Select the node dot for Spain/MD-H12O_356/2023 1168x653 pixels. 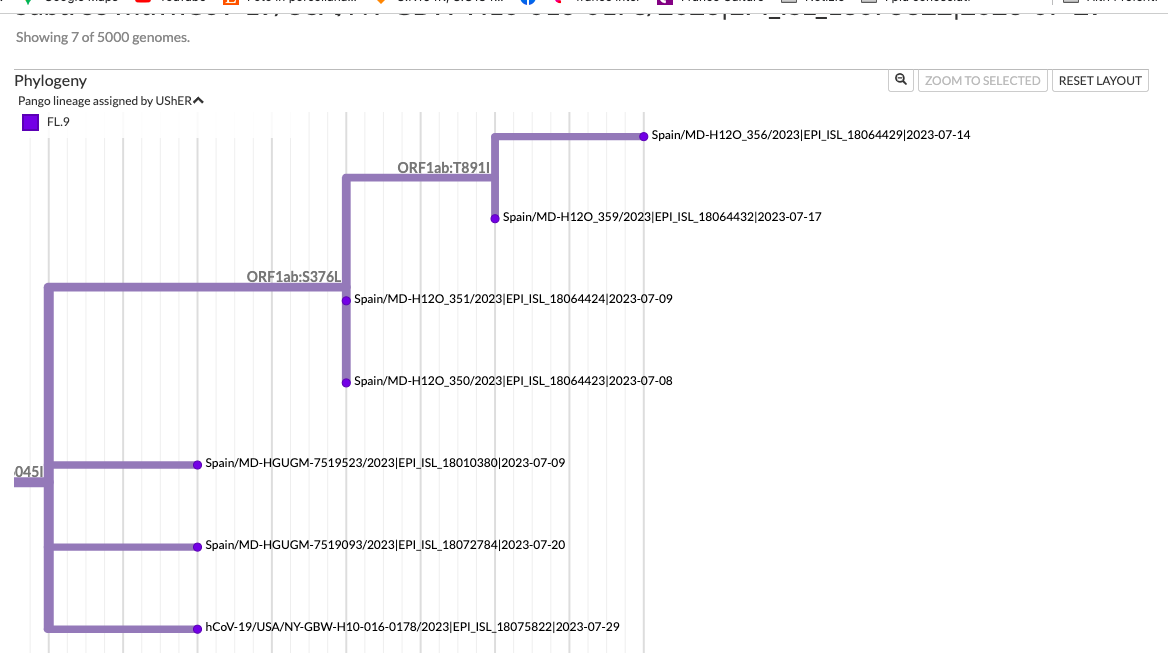[645, 136]
